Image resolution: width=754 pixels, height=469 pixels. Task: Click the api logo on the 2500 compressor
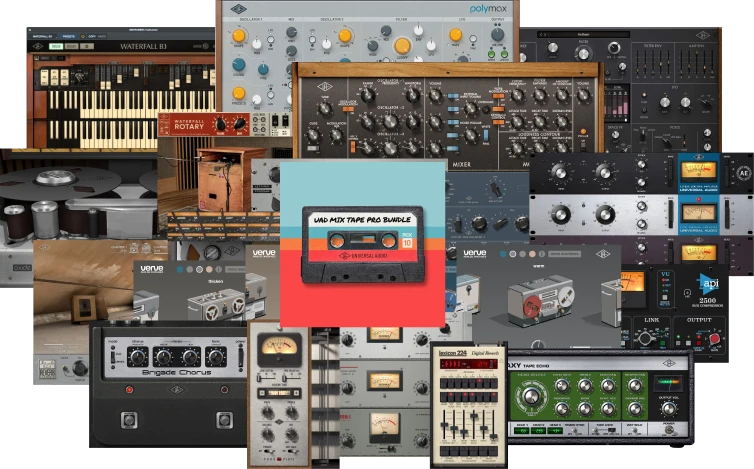(708, 283)
